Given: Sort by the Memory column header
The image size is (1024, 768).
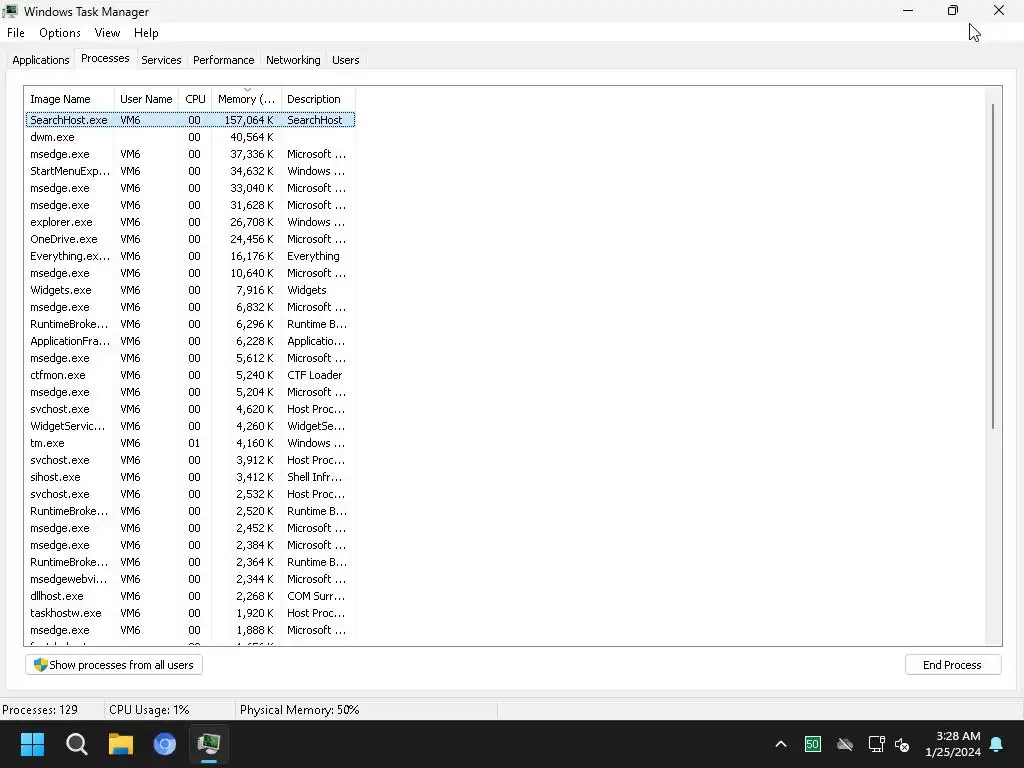Looking at the screenshot, I should (x=246, y=99).
